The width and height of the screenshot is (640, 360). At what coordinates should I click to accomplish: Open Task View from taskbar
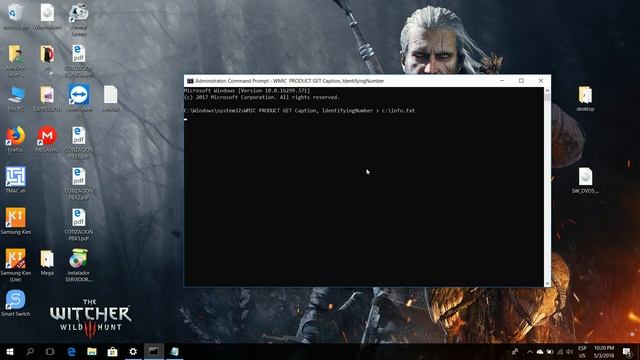(x=50, y=351)
